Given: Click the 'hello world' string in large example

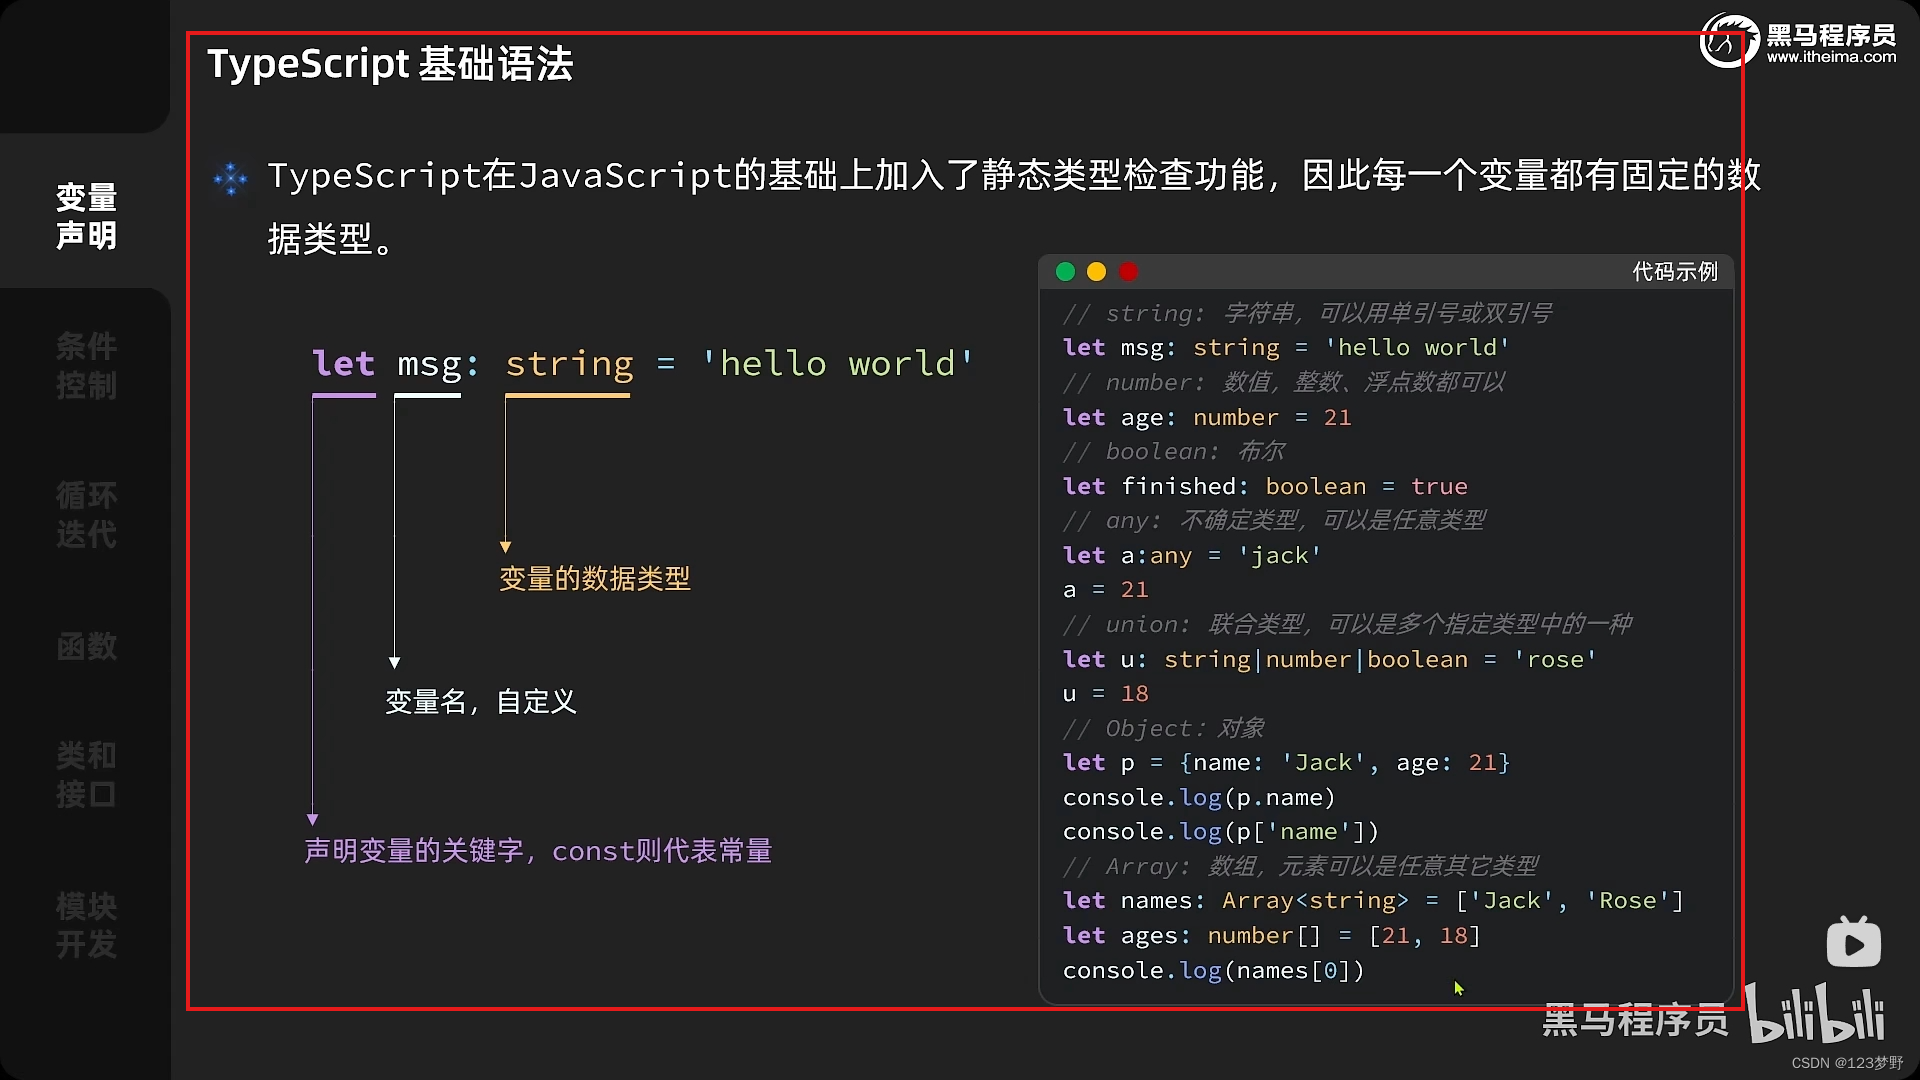Looking at the screenshot, I should pos(837,364).
